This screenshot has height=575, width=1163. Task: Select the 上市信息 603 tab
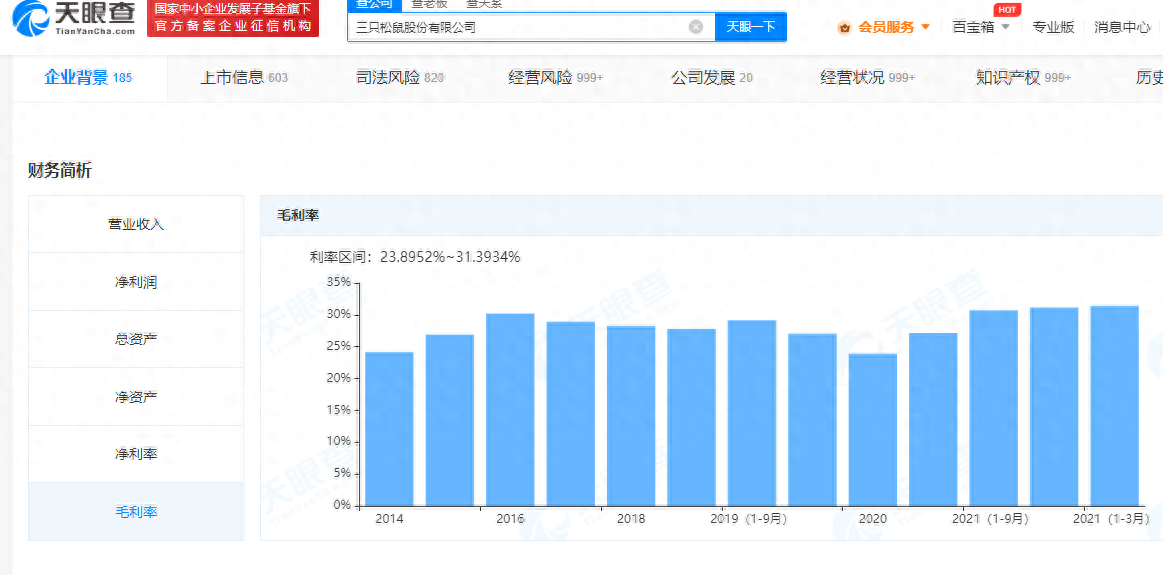point(244,78)
